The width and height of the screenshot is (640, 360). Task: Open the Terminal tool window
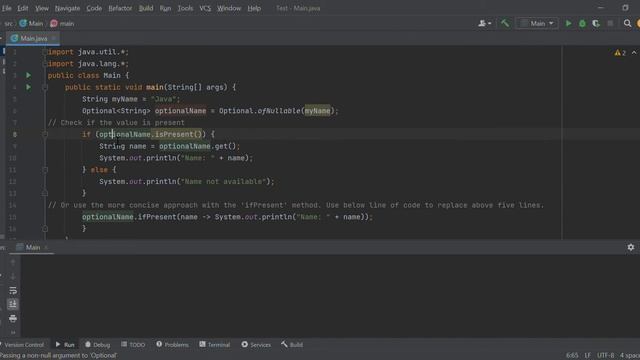215,345
